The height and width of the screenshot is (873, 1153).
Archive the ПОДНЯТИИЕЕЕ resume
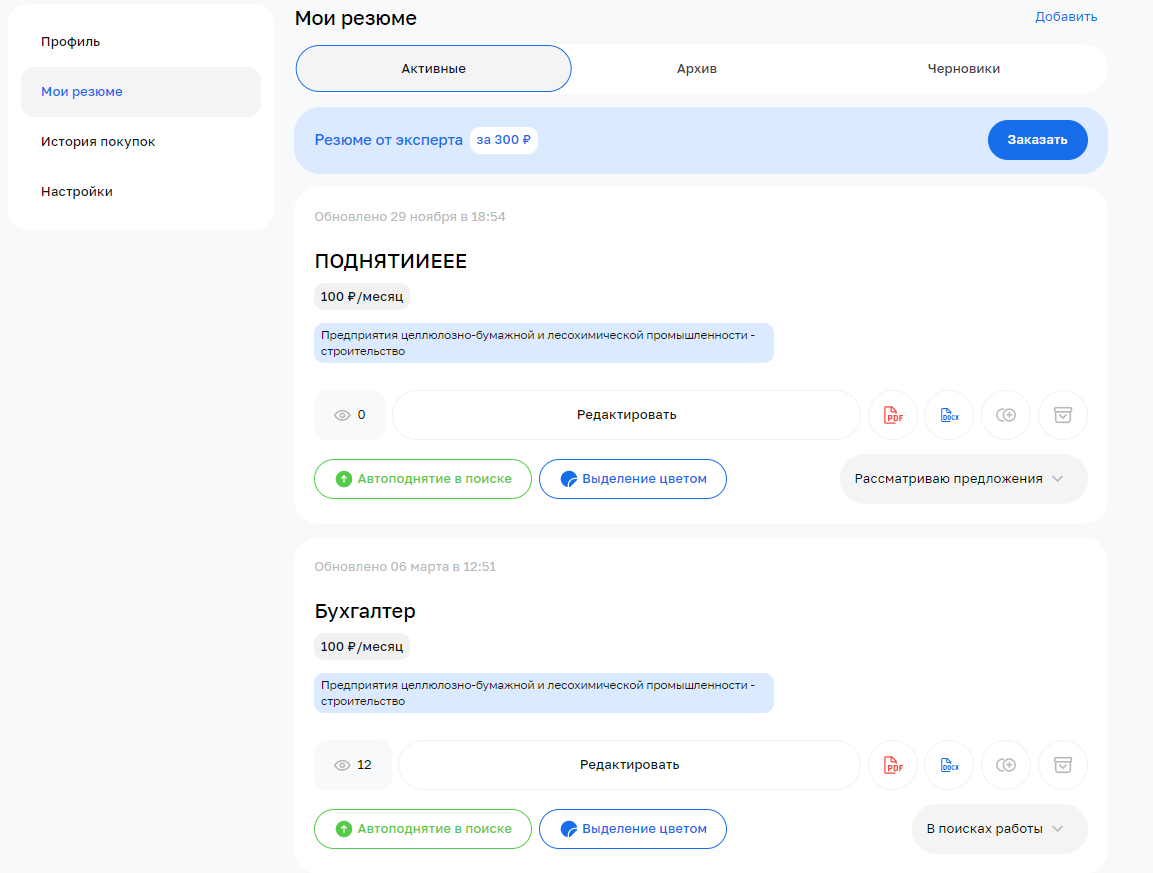[x=1063, y=415]
